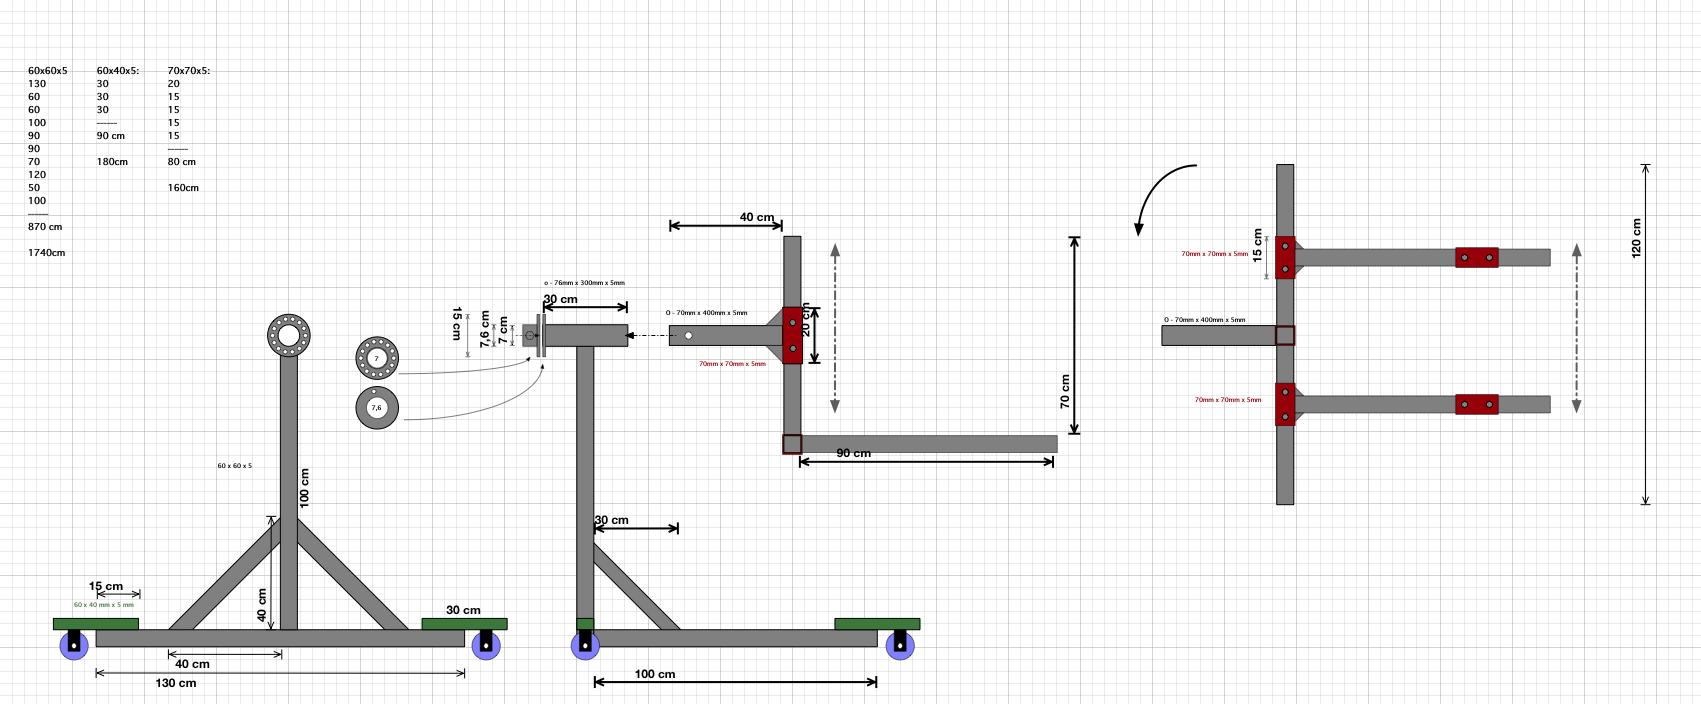Select the ring labeled 7,6
The image size is (1701, 704).
click(377, 408)
